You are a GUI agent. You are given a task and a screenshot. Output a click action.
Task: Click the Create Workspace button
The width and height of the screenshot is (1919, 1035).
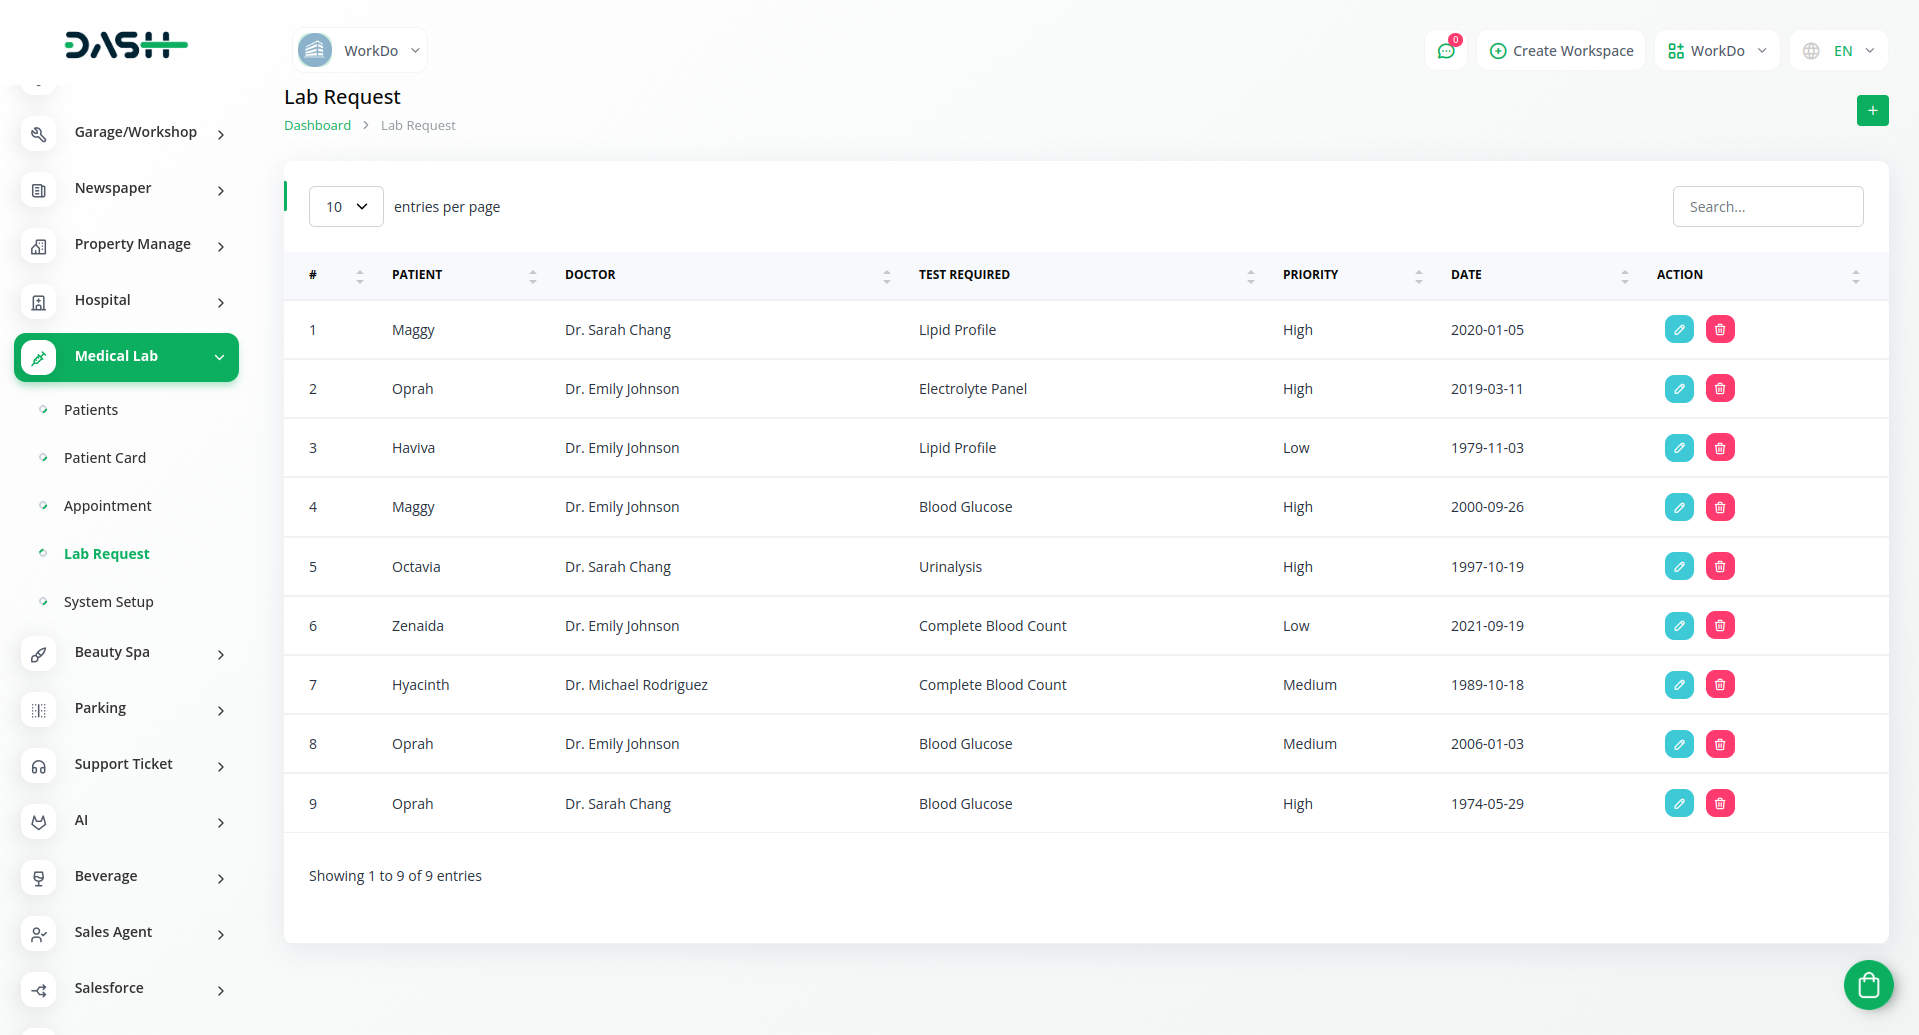tap(1561, 51)
